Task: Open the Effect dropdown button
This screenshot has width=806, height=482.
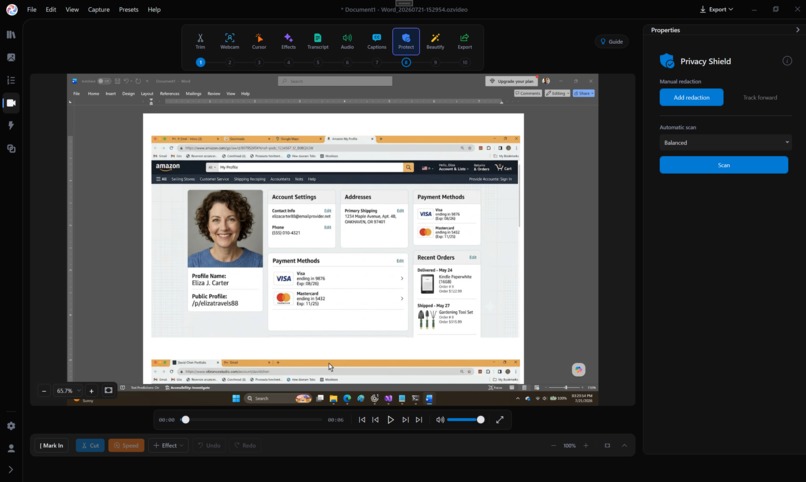Action: point(169,446)
